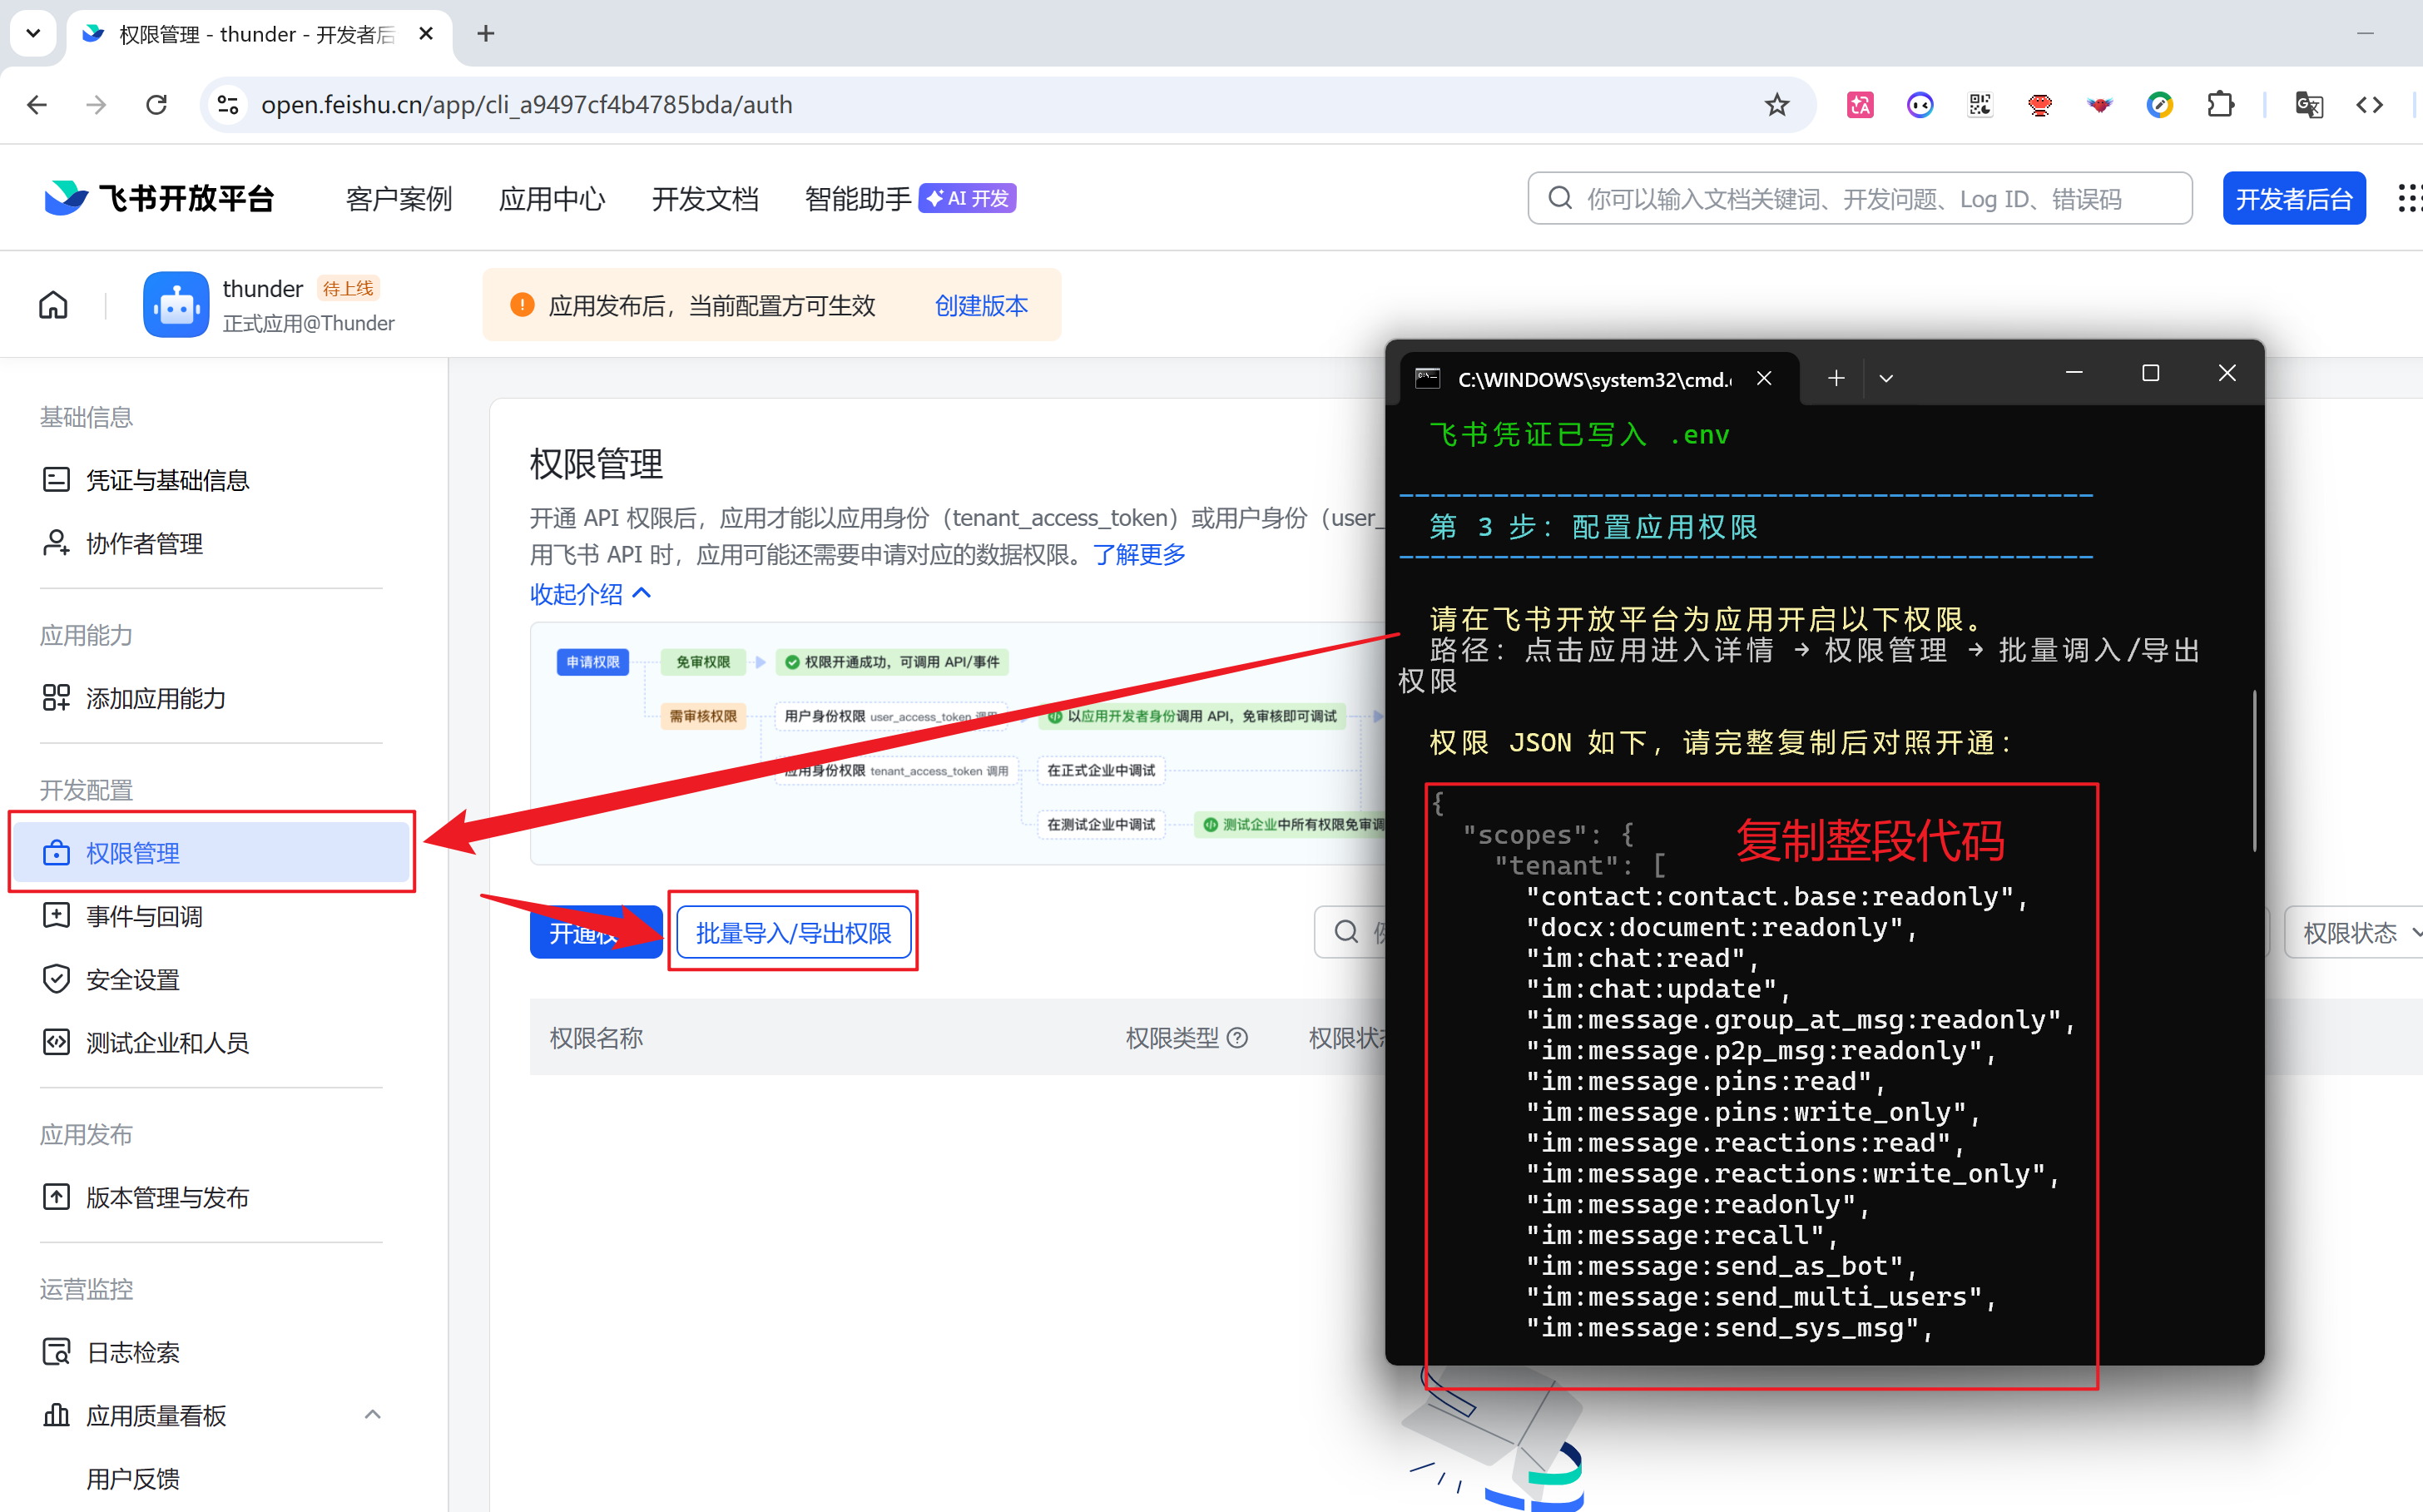Image resolution: width=2423 pixels, height=1512 pixels.
Task: Click the QR code extension icon
Action: [x=1980, y=105]
